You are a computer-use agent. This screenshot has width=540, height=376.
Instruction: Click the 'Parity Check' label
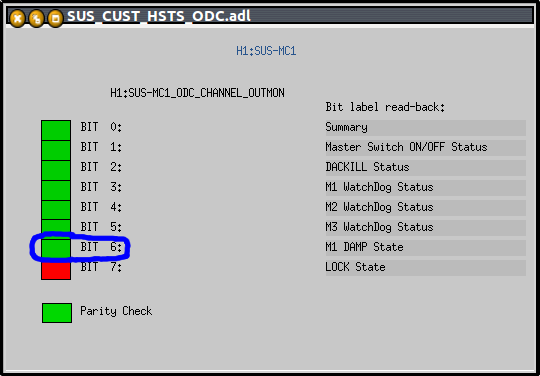[116, 311]
